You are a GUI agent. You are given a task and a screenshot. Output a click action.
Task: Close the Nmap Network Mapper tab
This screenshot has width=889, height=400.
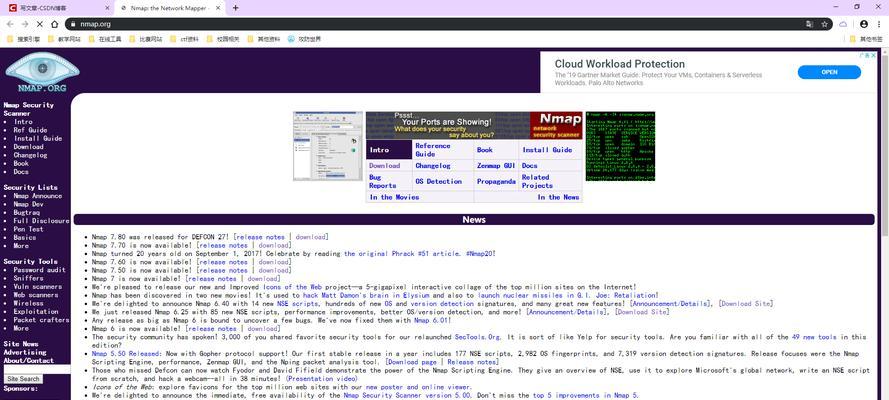click(x=219, y=8)
